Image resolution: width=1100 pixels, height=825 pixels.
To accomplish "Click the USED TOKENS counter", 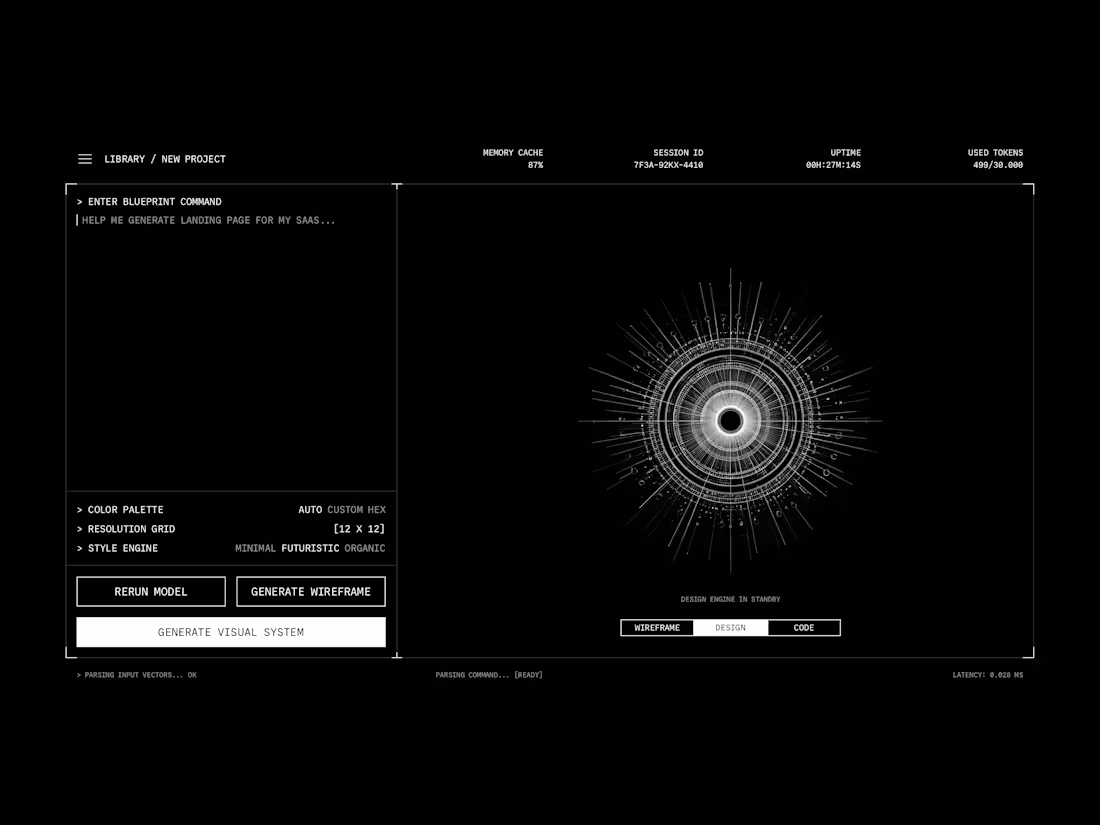I will coord(995,158).
